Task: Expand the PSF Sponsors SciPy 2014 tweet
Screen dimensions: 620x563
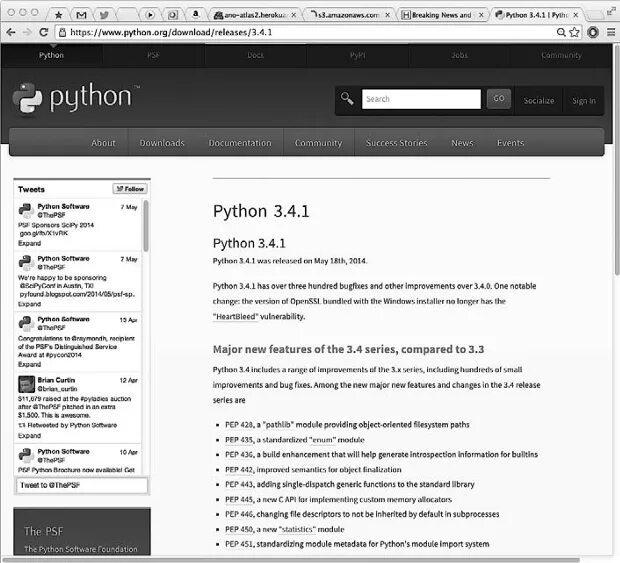Action: pyautogui.click(x=29, y=243)
